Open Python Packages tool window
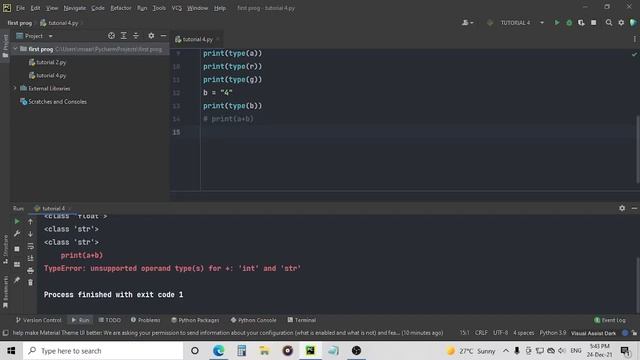Viewport: 640px width, 360px height. click(x=195, y=320)
